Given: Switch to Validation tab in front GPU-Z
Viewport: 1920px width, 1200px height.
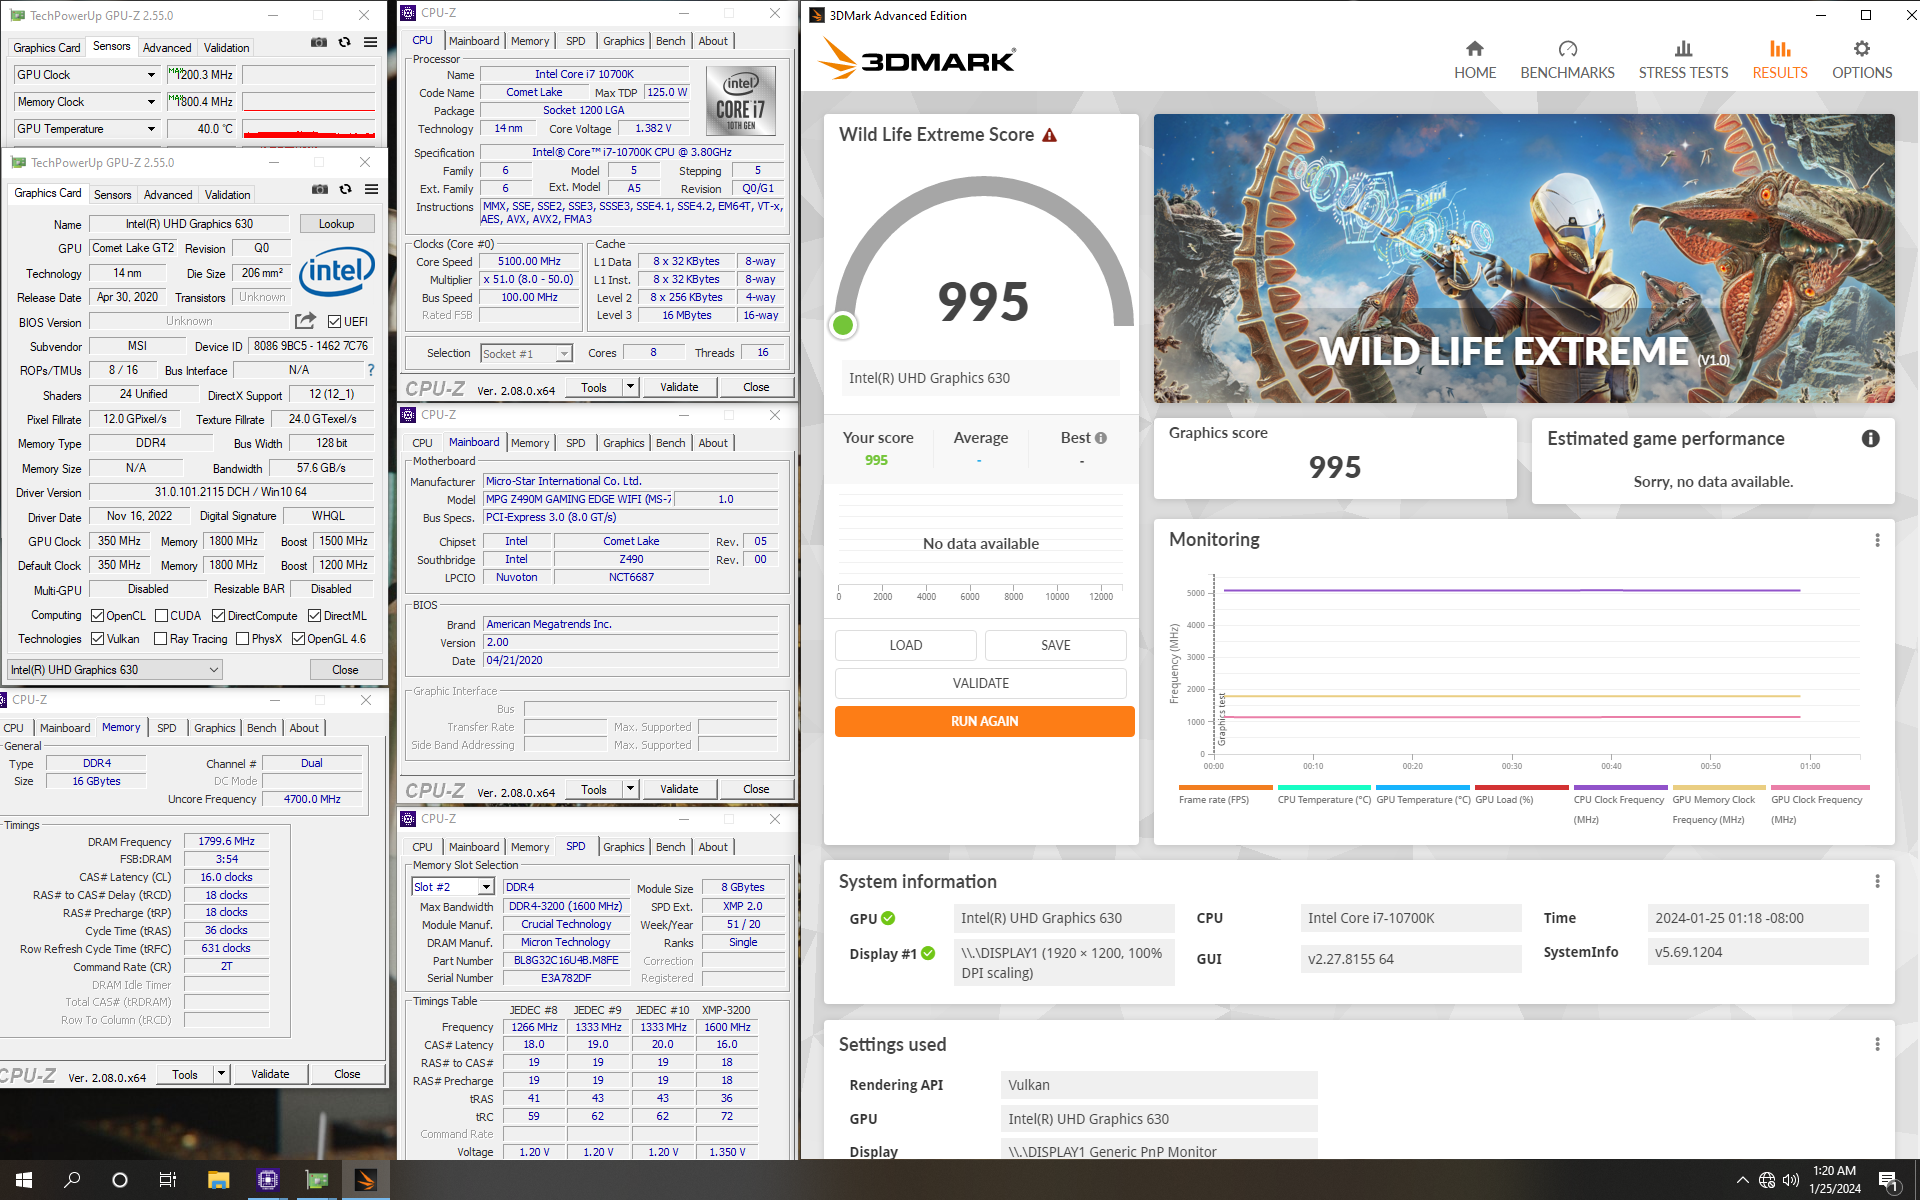Looking at the screenshot, I should [228, 195].
